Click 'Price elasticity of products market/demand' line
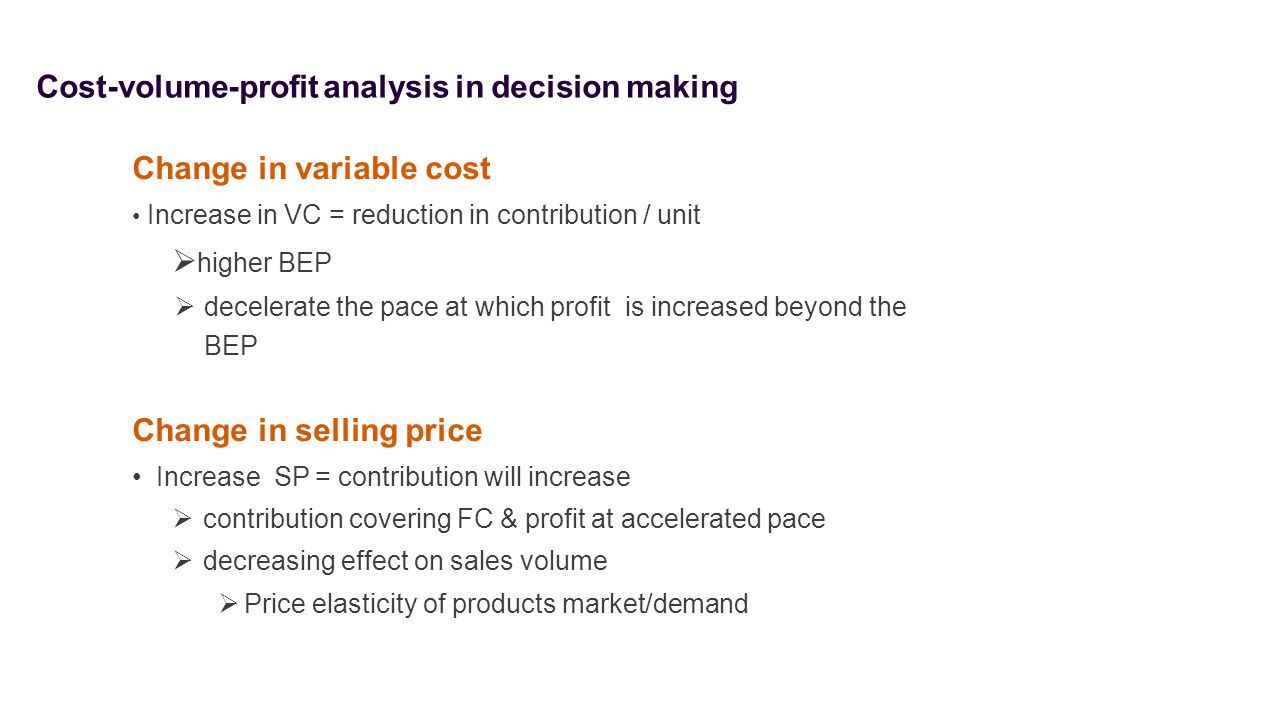 [496, 604]
